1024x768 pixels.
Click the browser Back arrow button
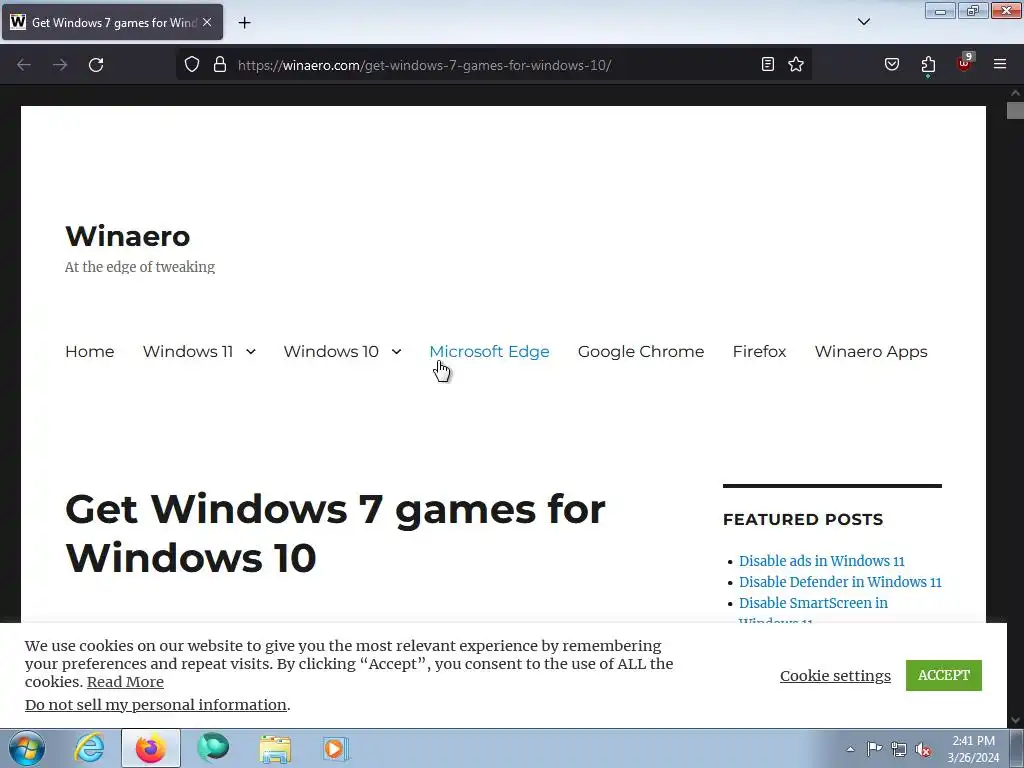click(24, 65)
